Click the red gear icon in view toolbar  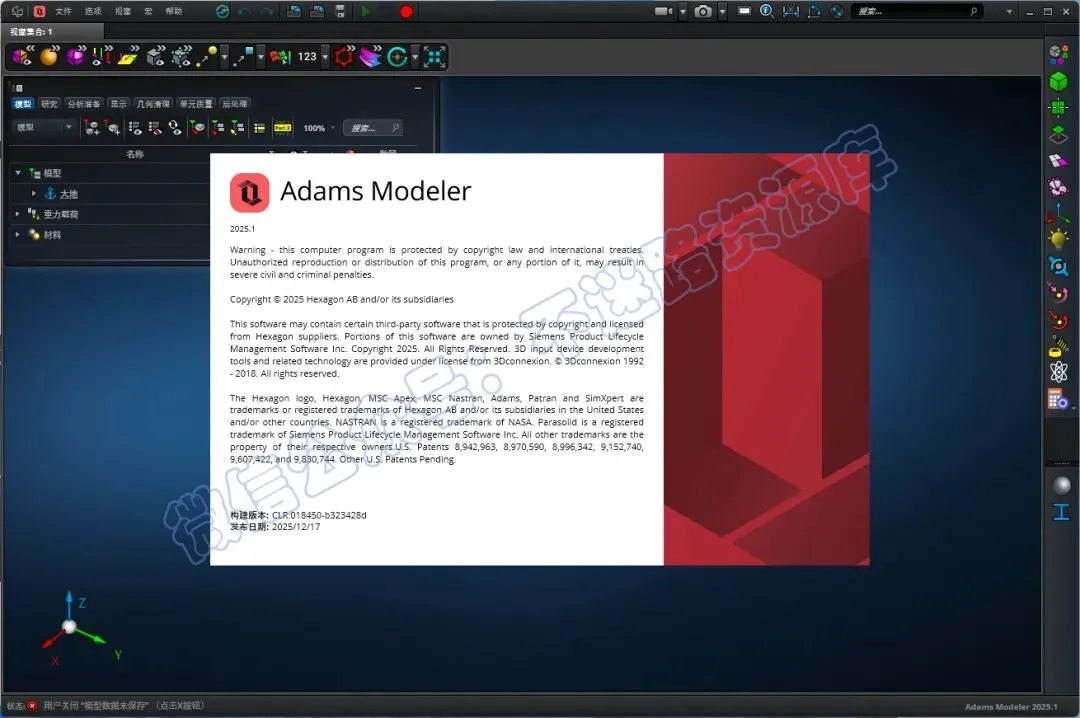(x=344, y=57)
